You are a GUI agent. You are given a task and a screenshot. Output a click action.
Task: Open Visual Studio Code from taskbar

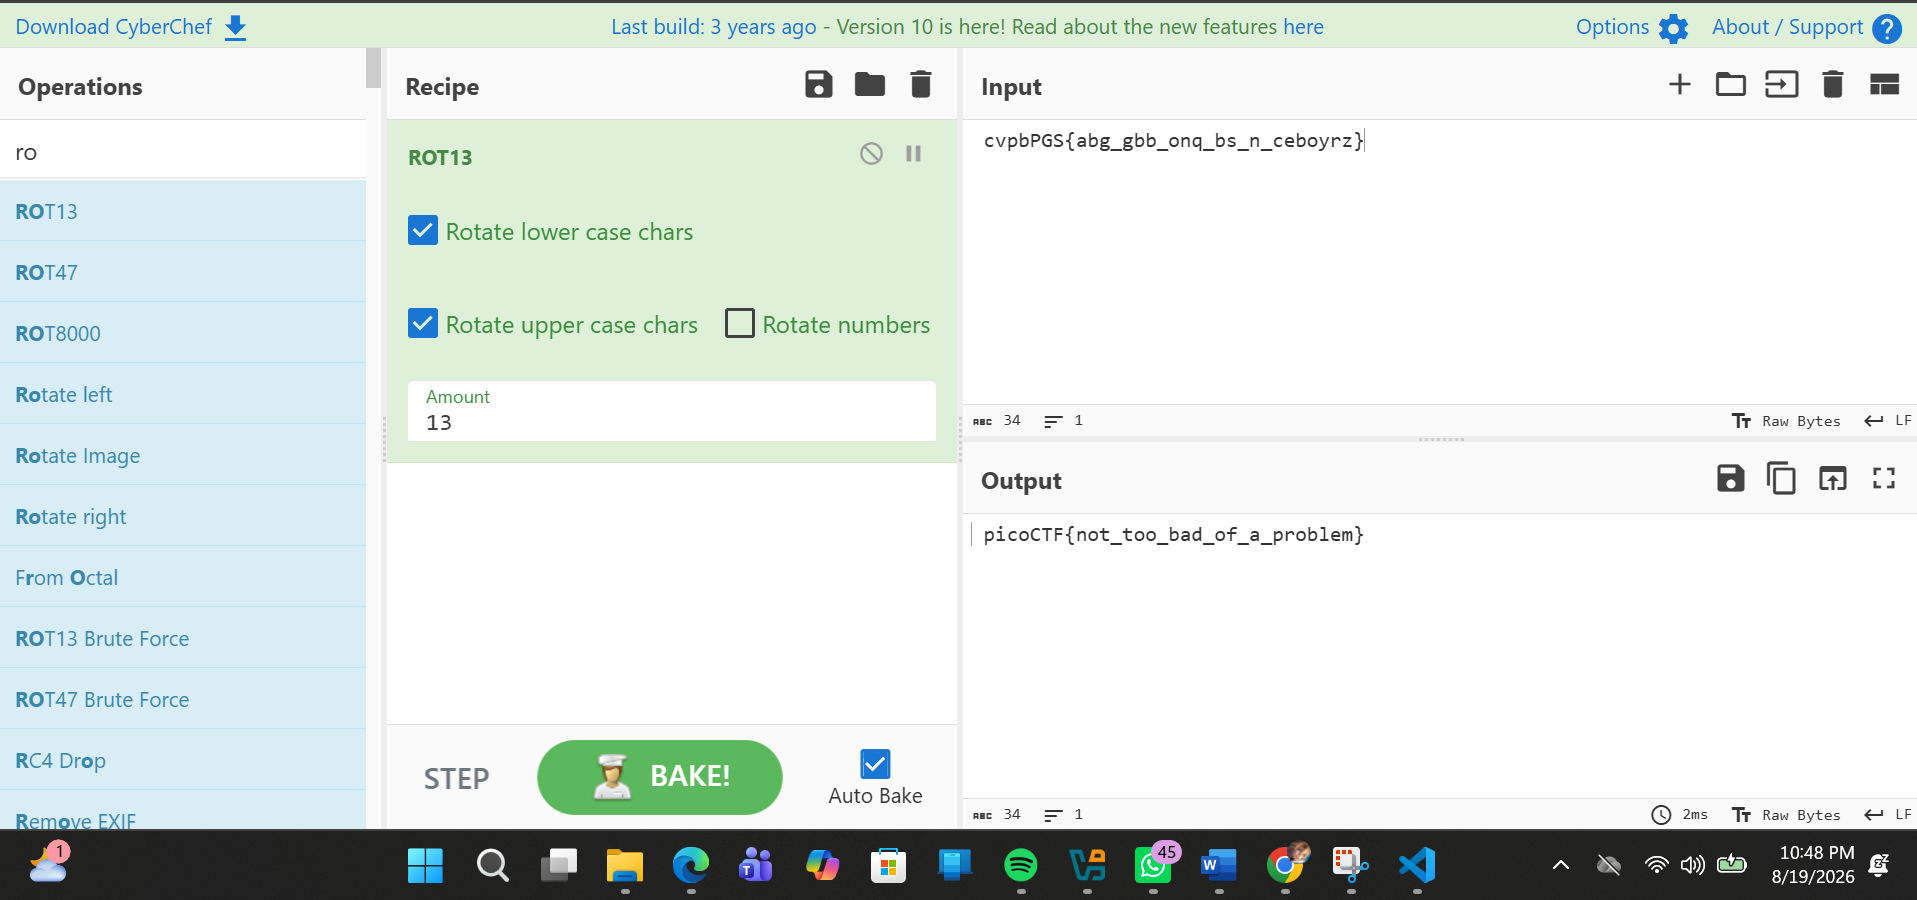[1417, 865]
